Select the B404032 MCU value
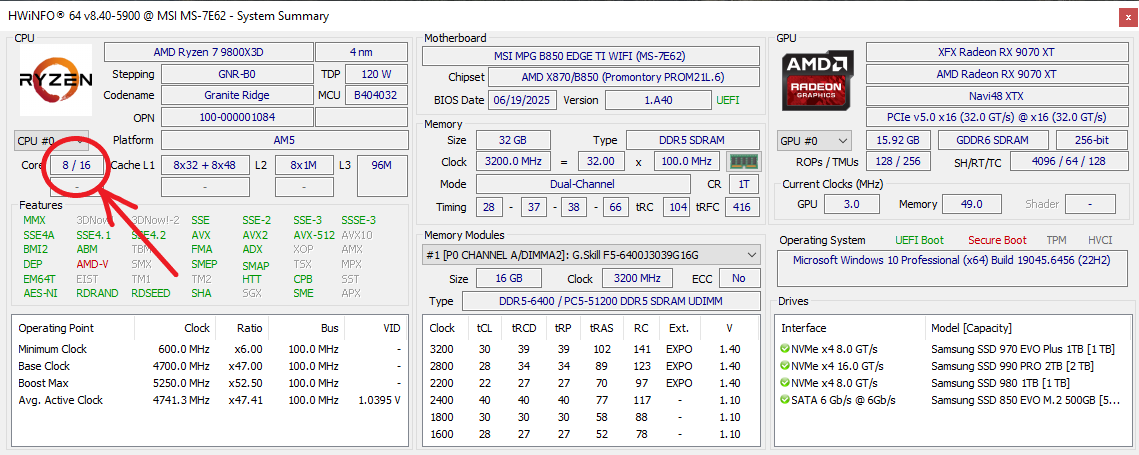Viewport: 1139px width, 455px height. coord(376,95)
